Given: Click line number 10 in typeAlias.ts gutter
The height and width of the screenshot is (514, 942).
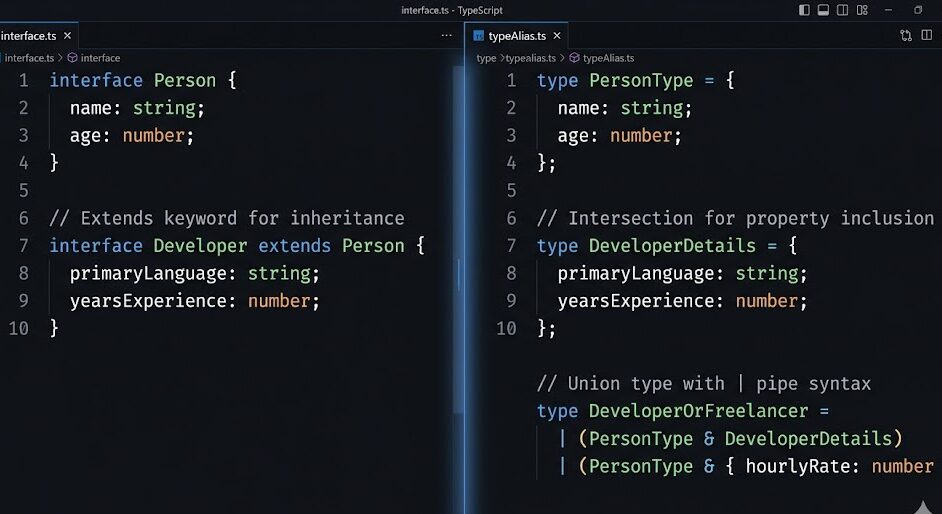Looking at the screenshot, I should click(506, 328).
